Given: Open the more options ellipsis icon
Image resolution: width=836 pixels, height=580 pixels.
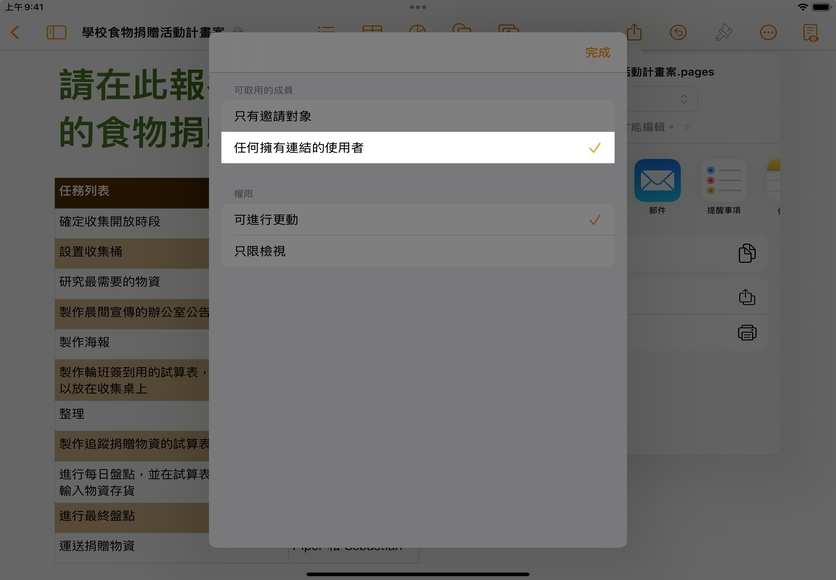Looking at the screenshot, I should tap(768, 33).
